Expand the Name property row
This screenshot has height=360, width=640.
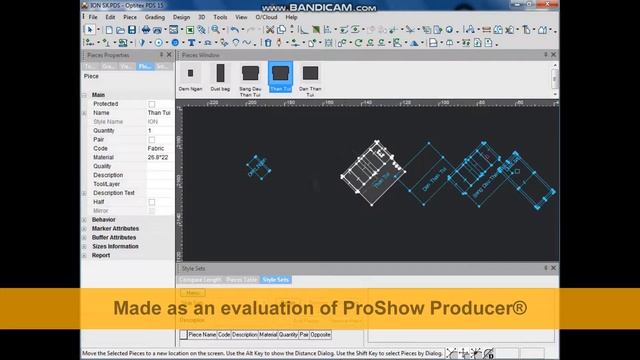pyautogui.click(x=84, y=113)
